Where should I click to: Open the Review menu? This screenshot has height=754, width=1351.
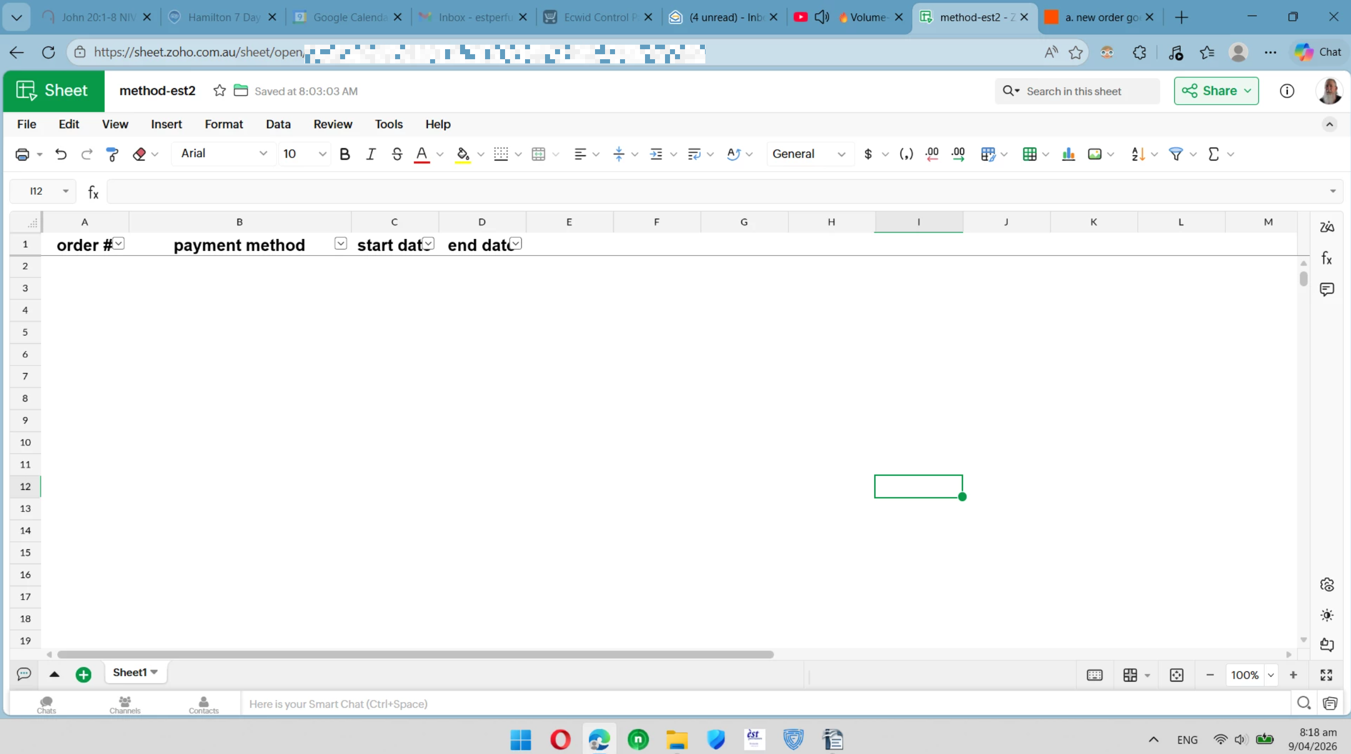333,124
